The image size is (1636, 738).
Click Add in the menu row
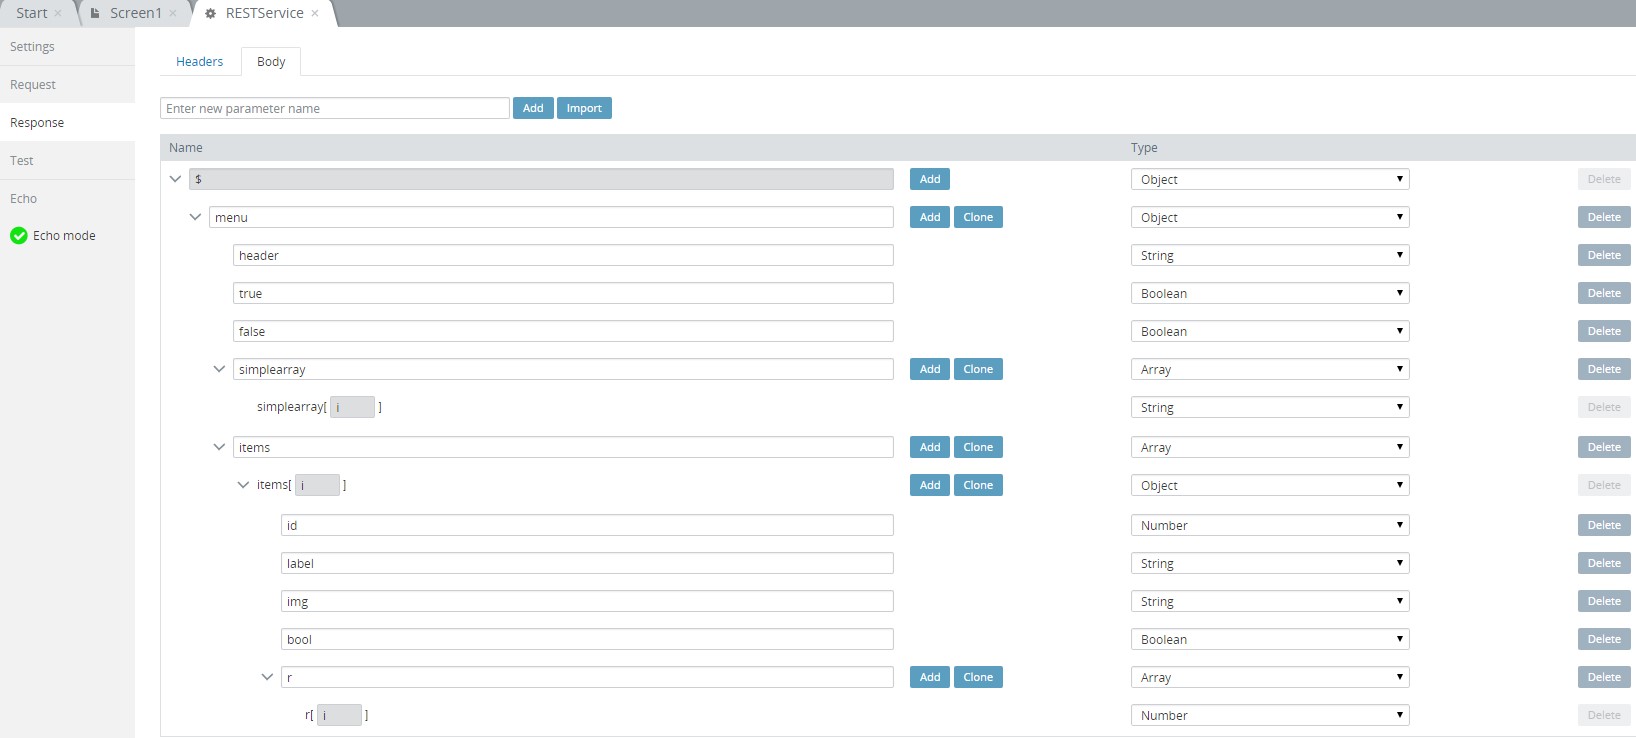click(930, 217)
